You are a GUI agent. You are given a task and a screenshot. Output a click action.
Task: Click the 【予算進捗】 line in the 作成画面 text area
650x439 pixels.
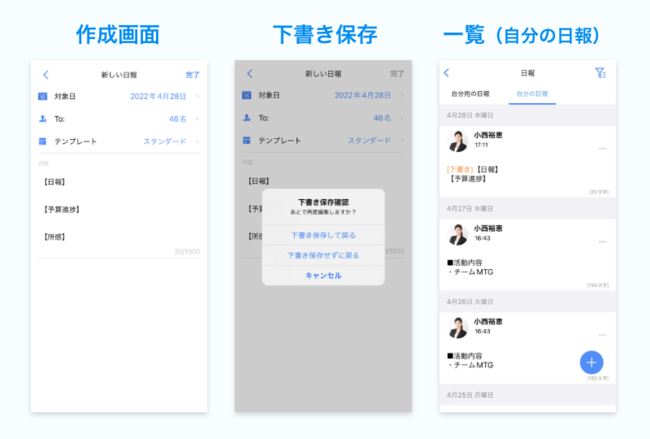[62, 209]
